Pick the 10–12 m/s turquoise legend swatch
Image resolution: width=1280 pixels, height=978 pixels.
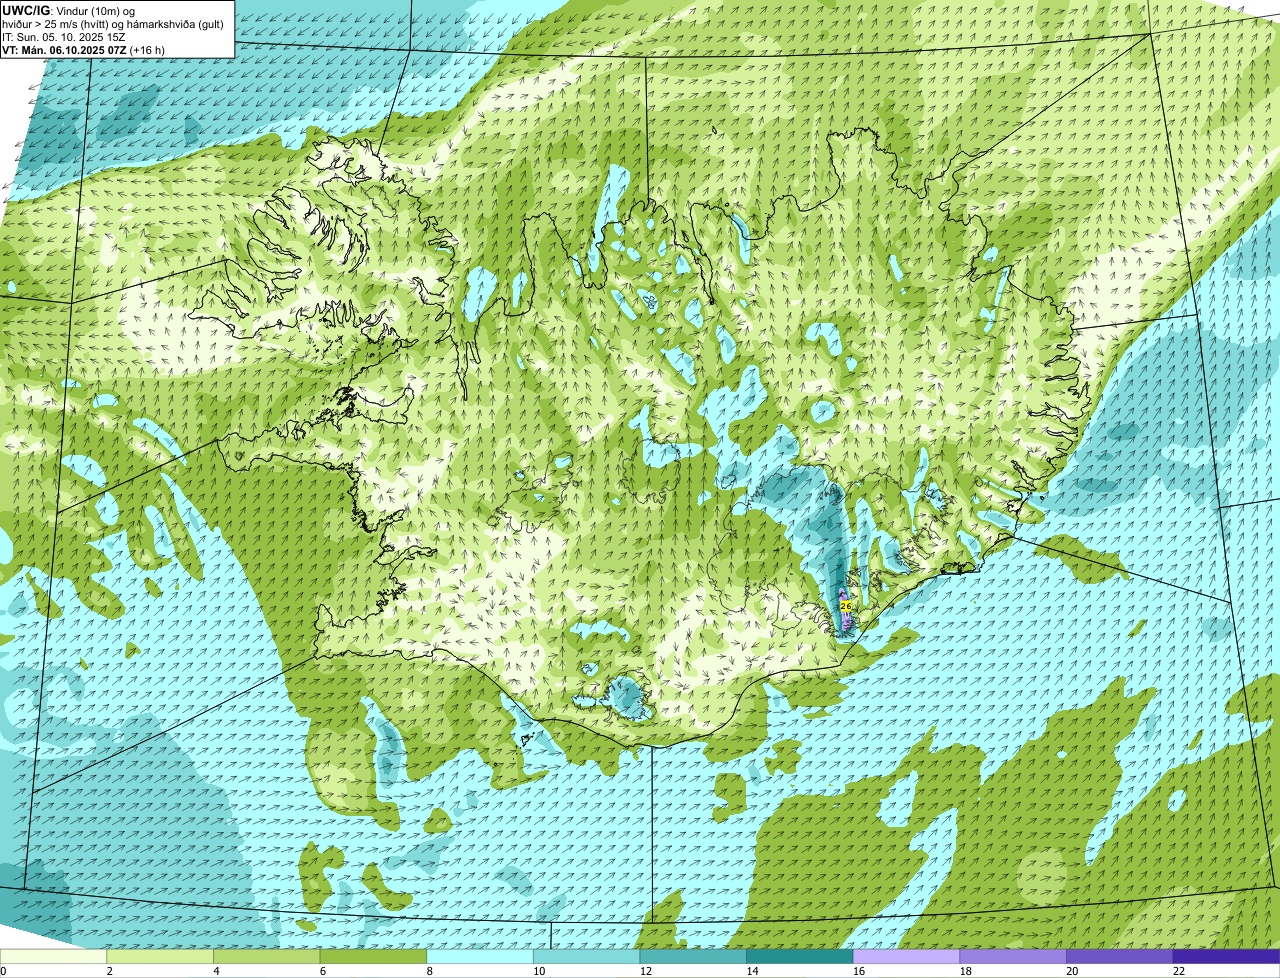pos(586,956)
